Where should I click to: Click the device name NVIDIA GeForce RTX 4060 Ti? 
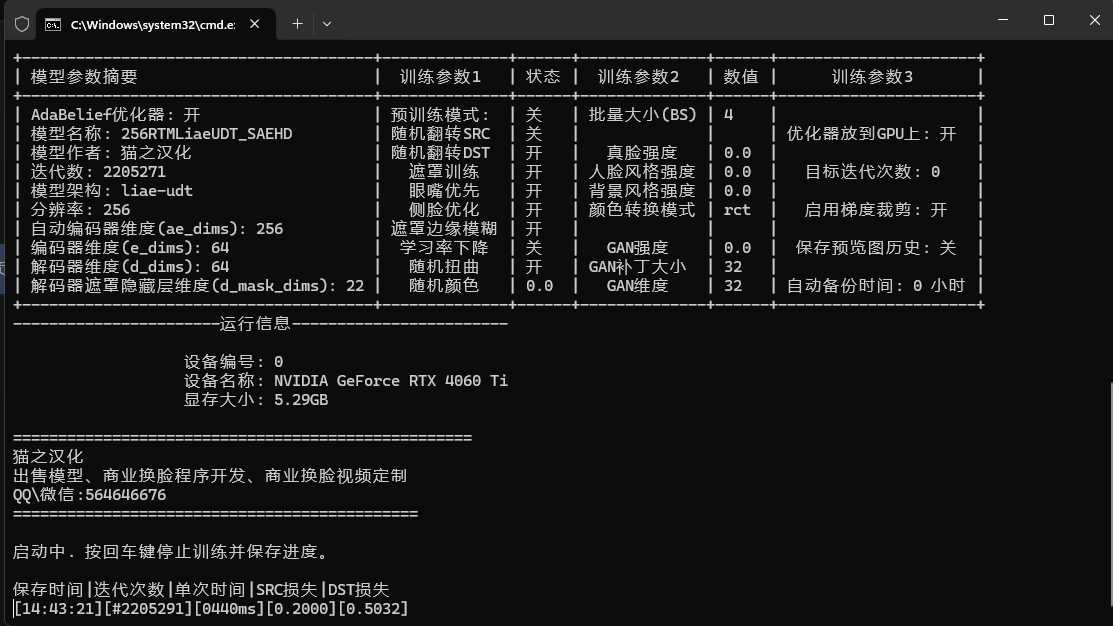click(391, 381)
